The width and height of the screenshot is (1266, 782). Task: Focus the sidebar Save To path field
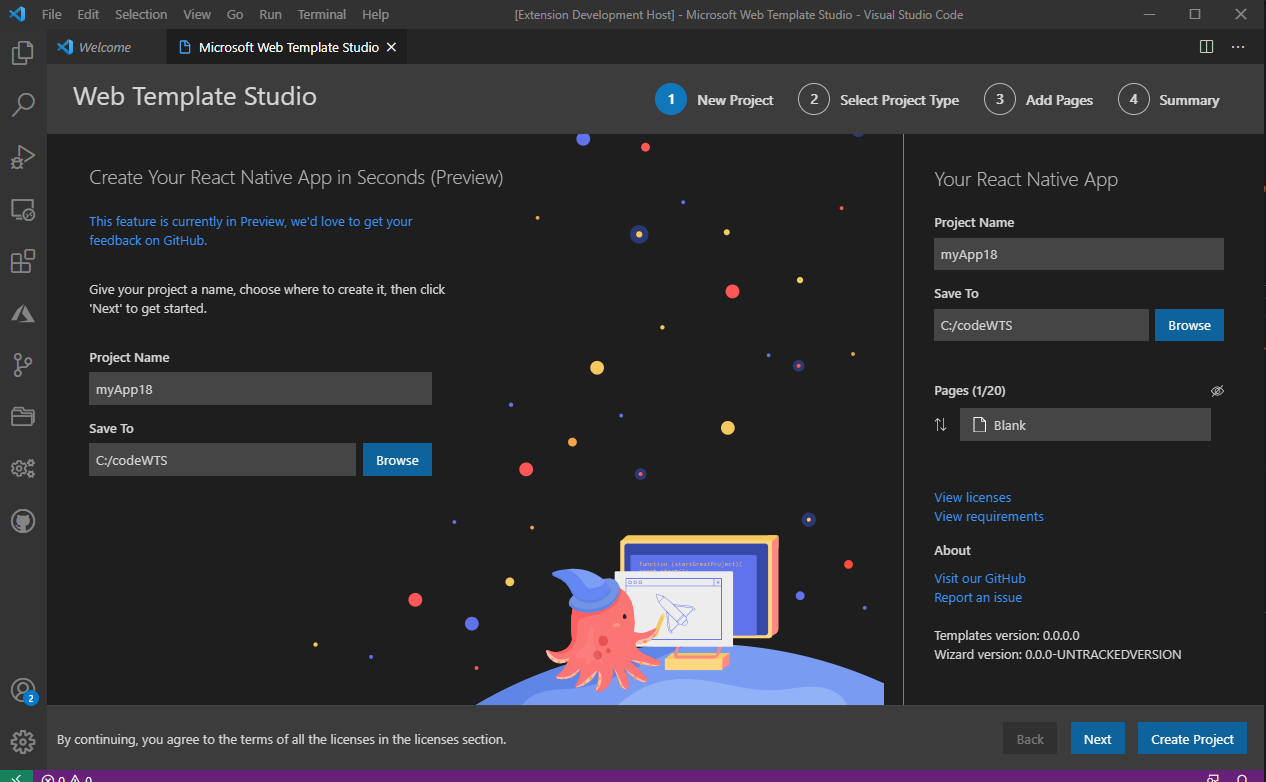click(x=1041, y=325)
